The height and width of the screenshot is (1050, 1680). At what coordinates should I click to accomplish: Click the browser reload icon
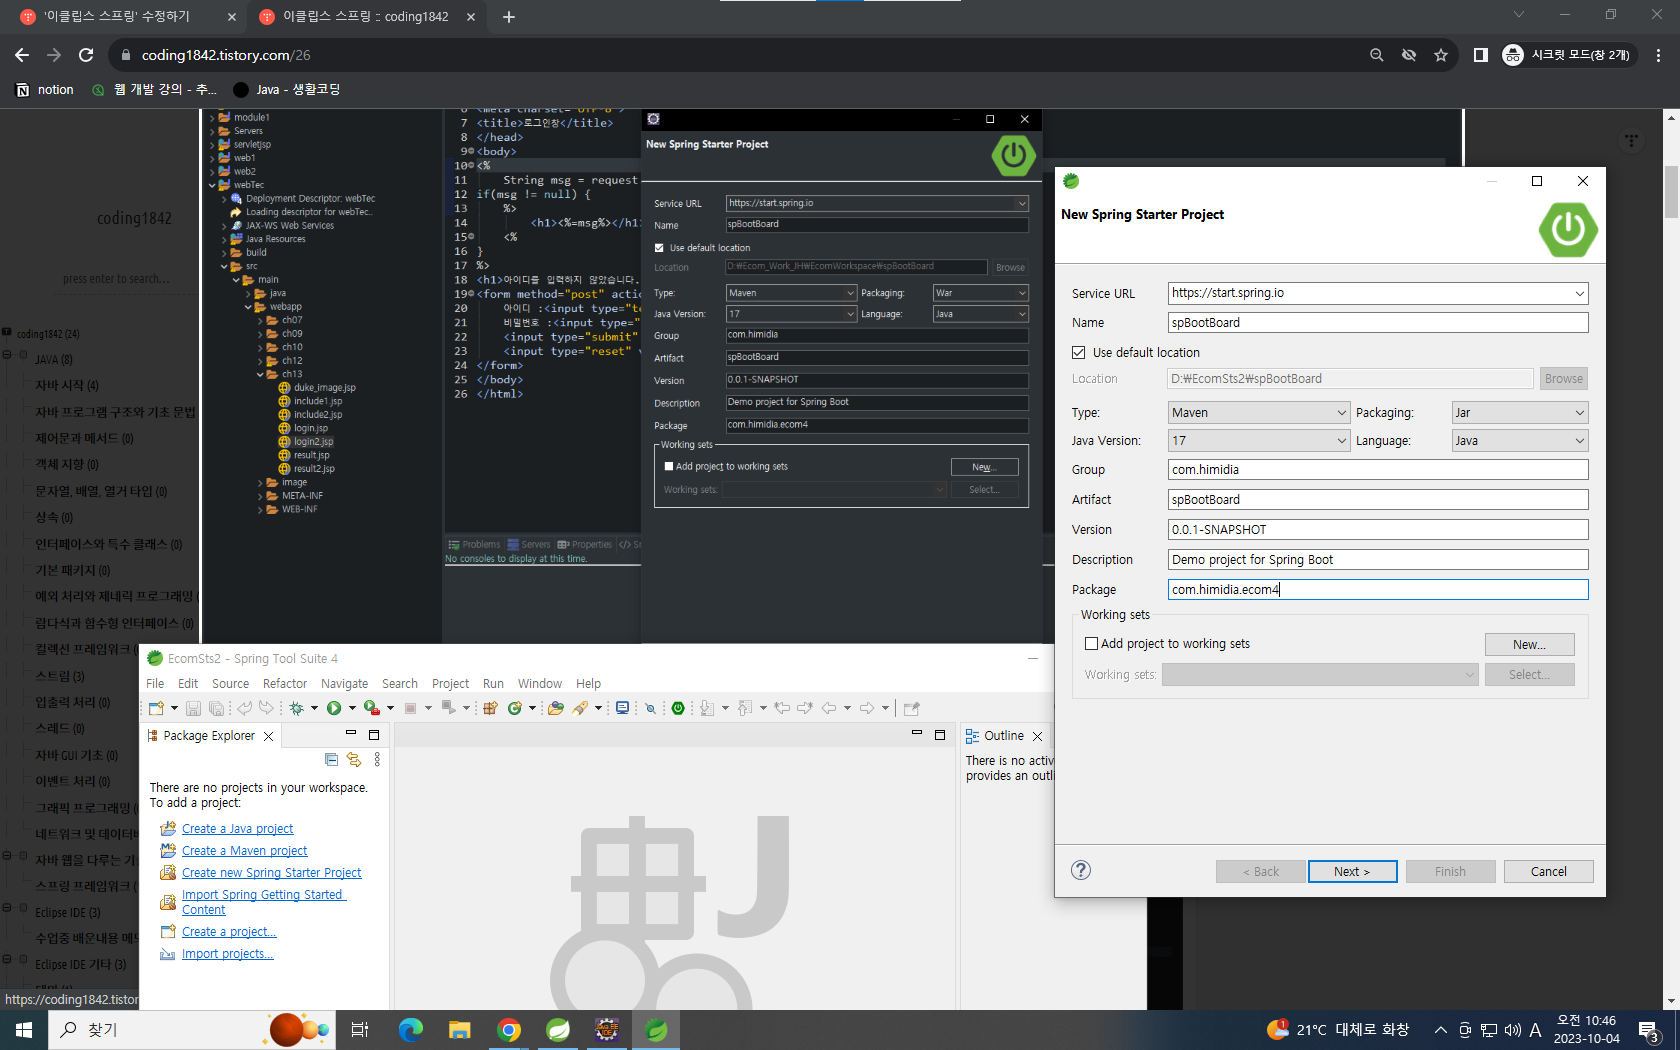[86, 55]
